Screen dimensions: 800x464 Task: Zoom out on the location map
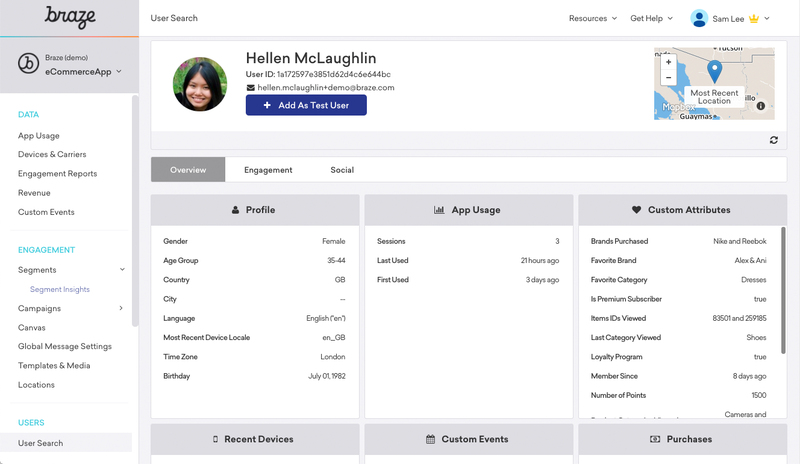(668, 78)
